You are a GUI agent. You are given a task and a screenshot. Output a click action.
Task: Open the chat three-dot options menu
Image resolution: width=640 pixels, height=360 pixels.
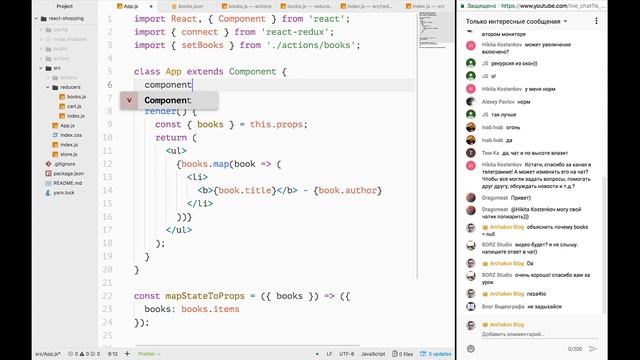coord(596,21)
